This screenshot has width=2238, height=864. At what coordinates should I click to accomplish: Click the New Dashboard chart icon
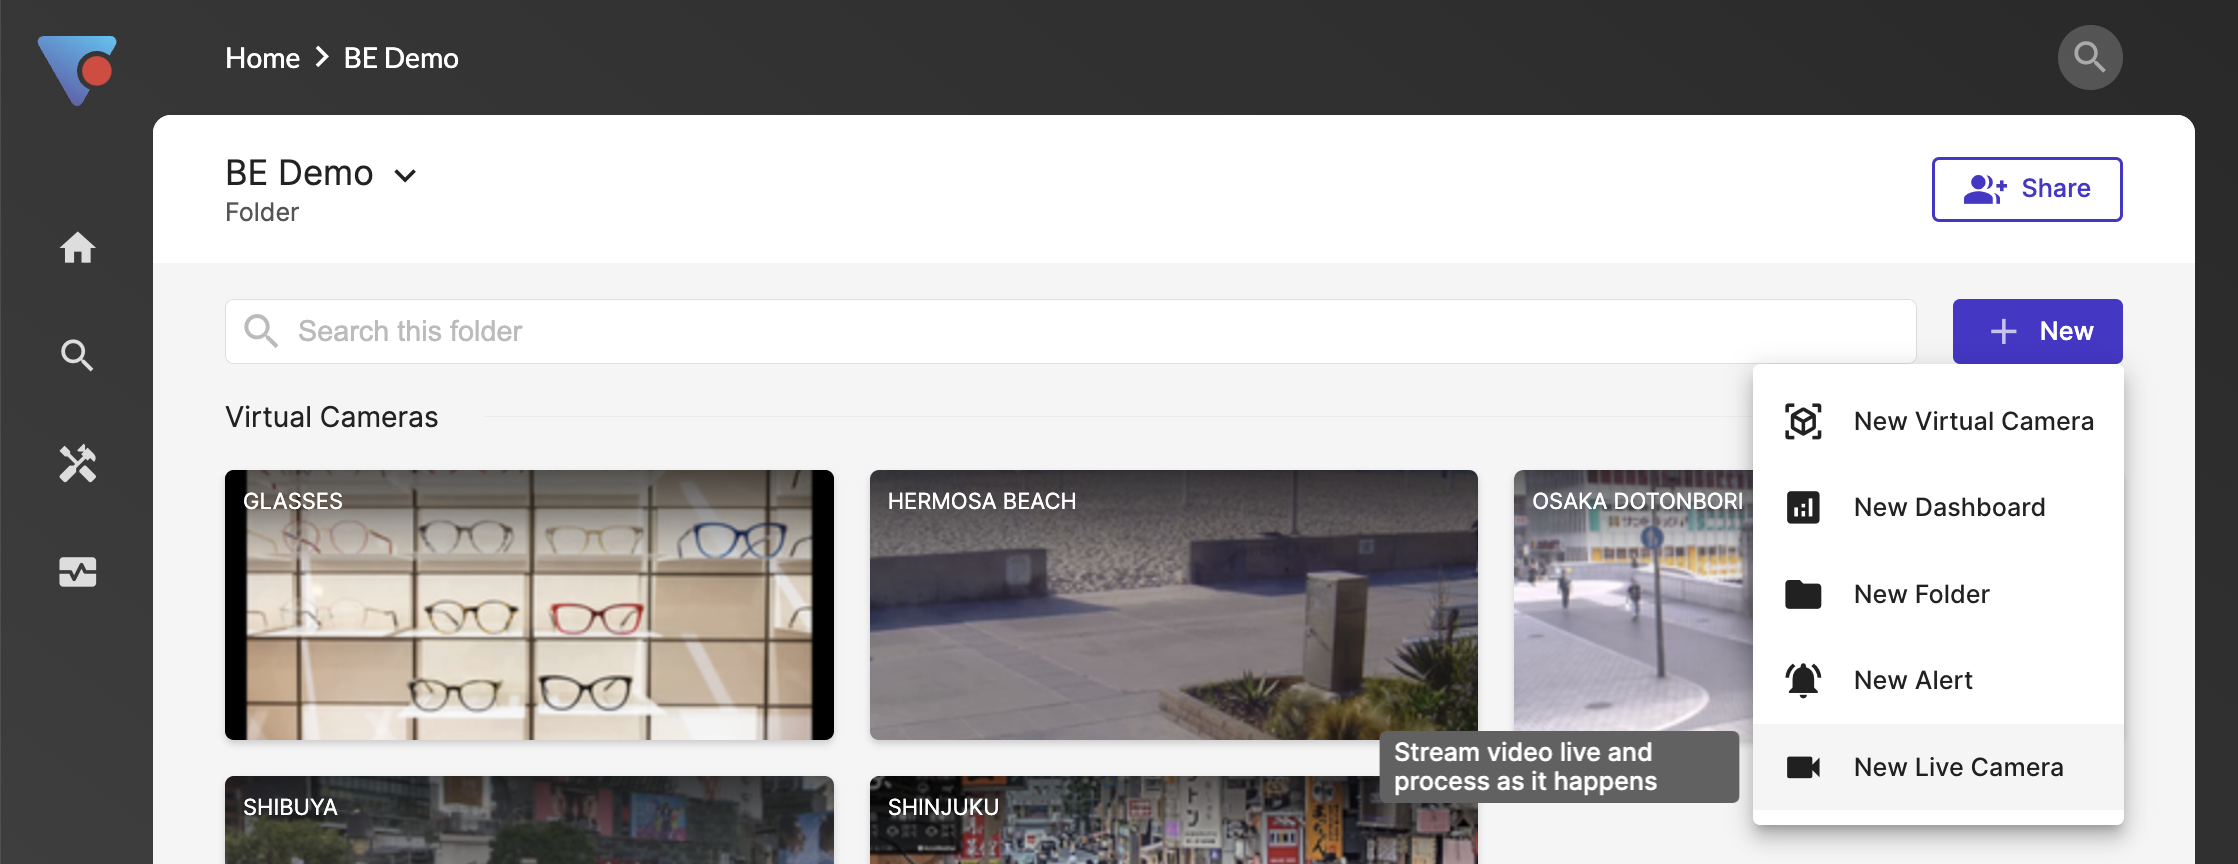coord(1803,508)
